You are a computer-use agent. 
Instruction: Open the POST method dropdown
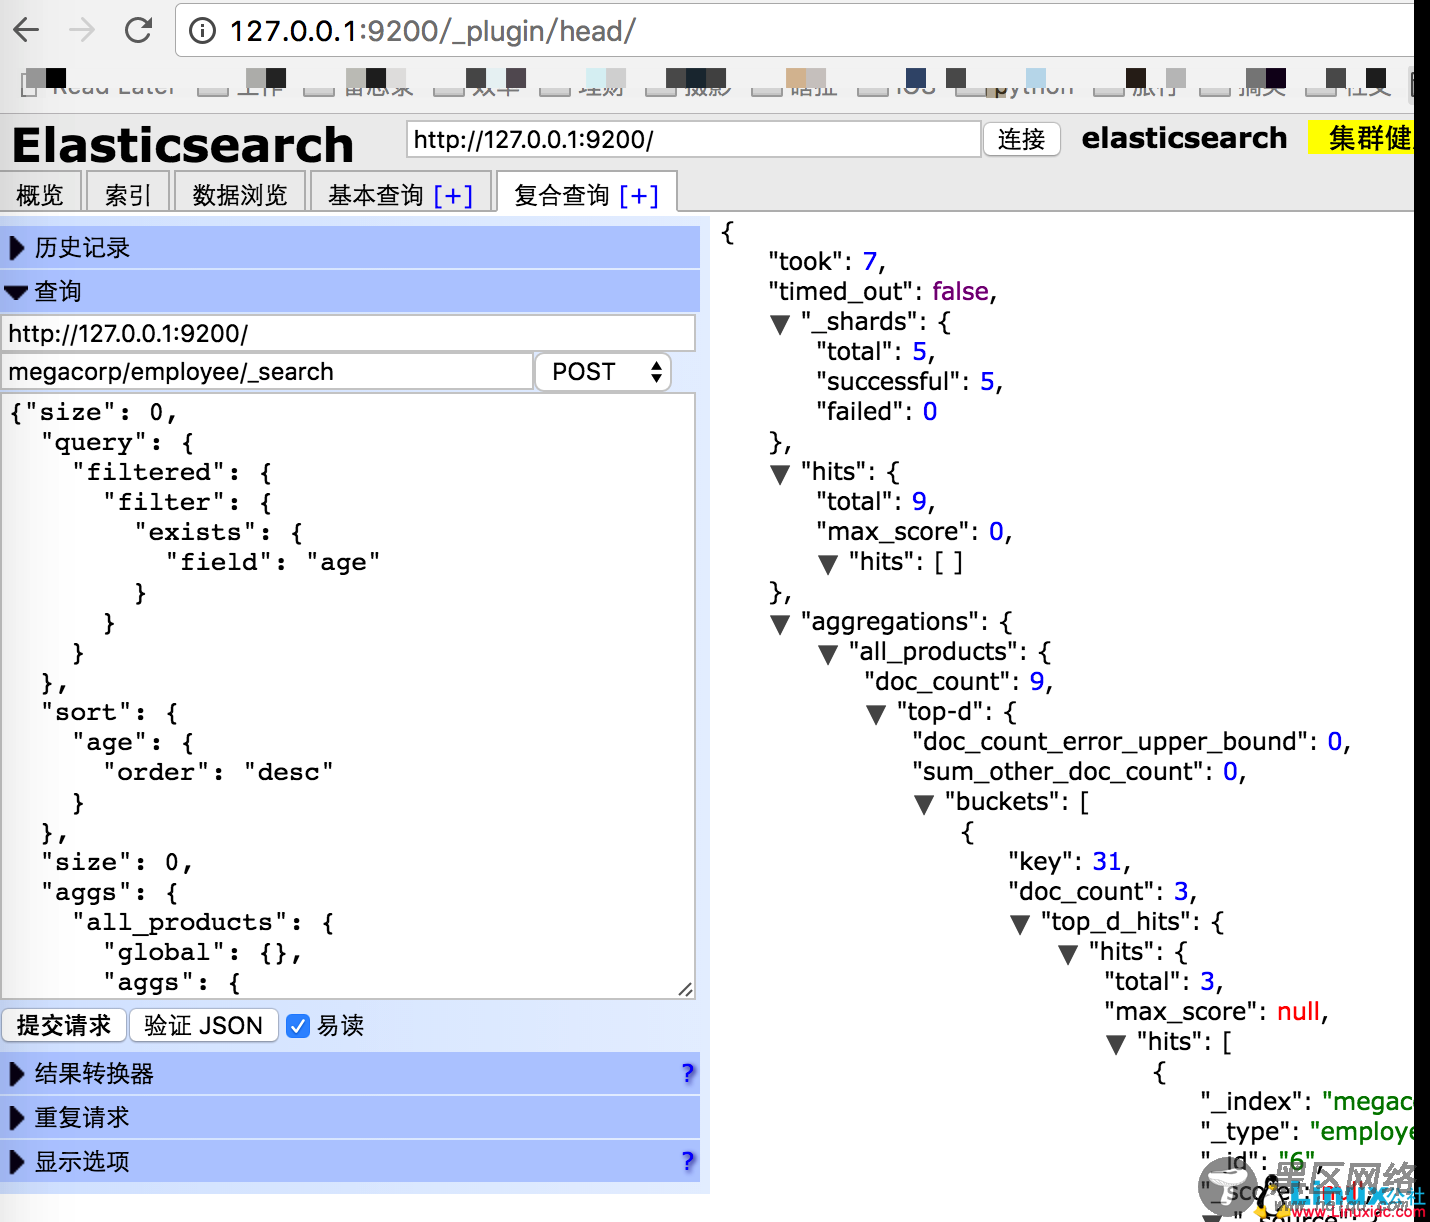[x=604, y=372]
